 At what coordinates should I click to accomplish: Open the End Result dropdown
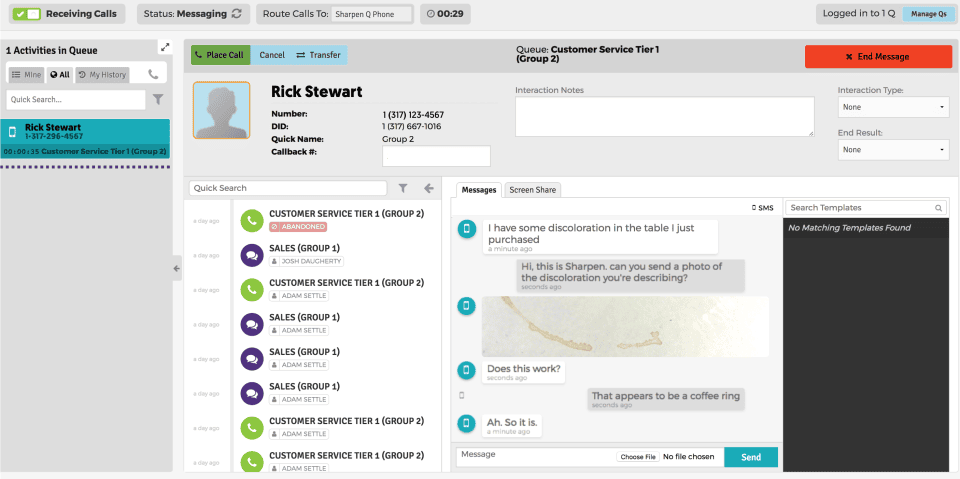pyautogui.click(x=893, y=149)
